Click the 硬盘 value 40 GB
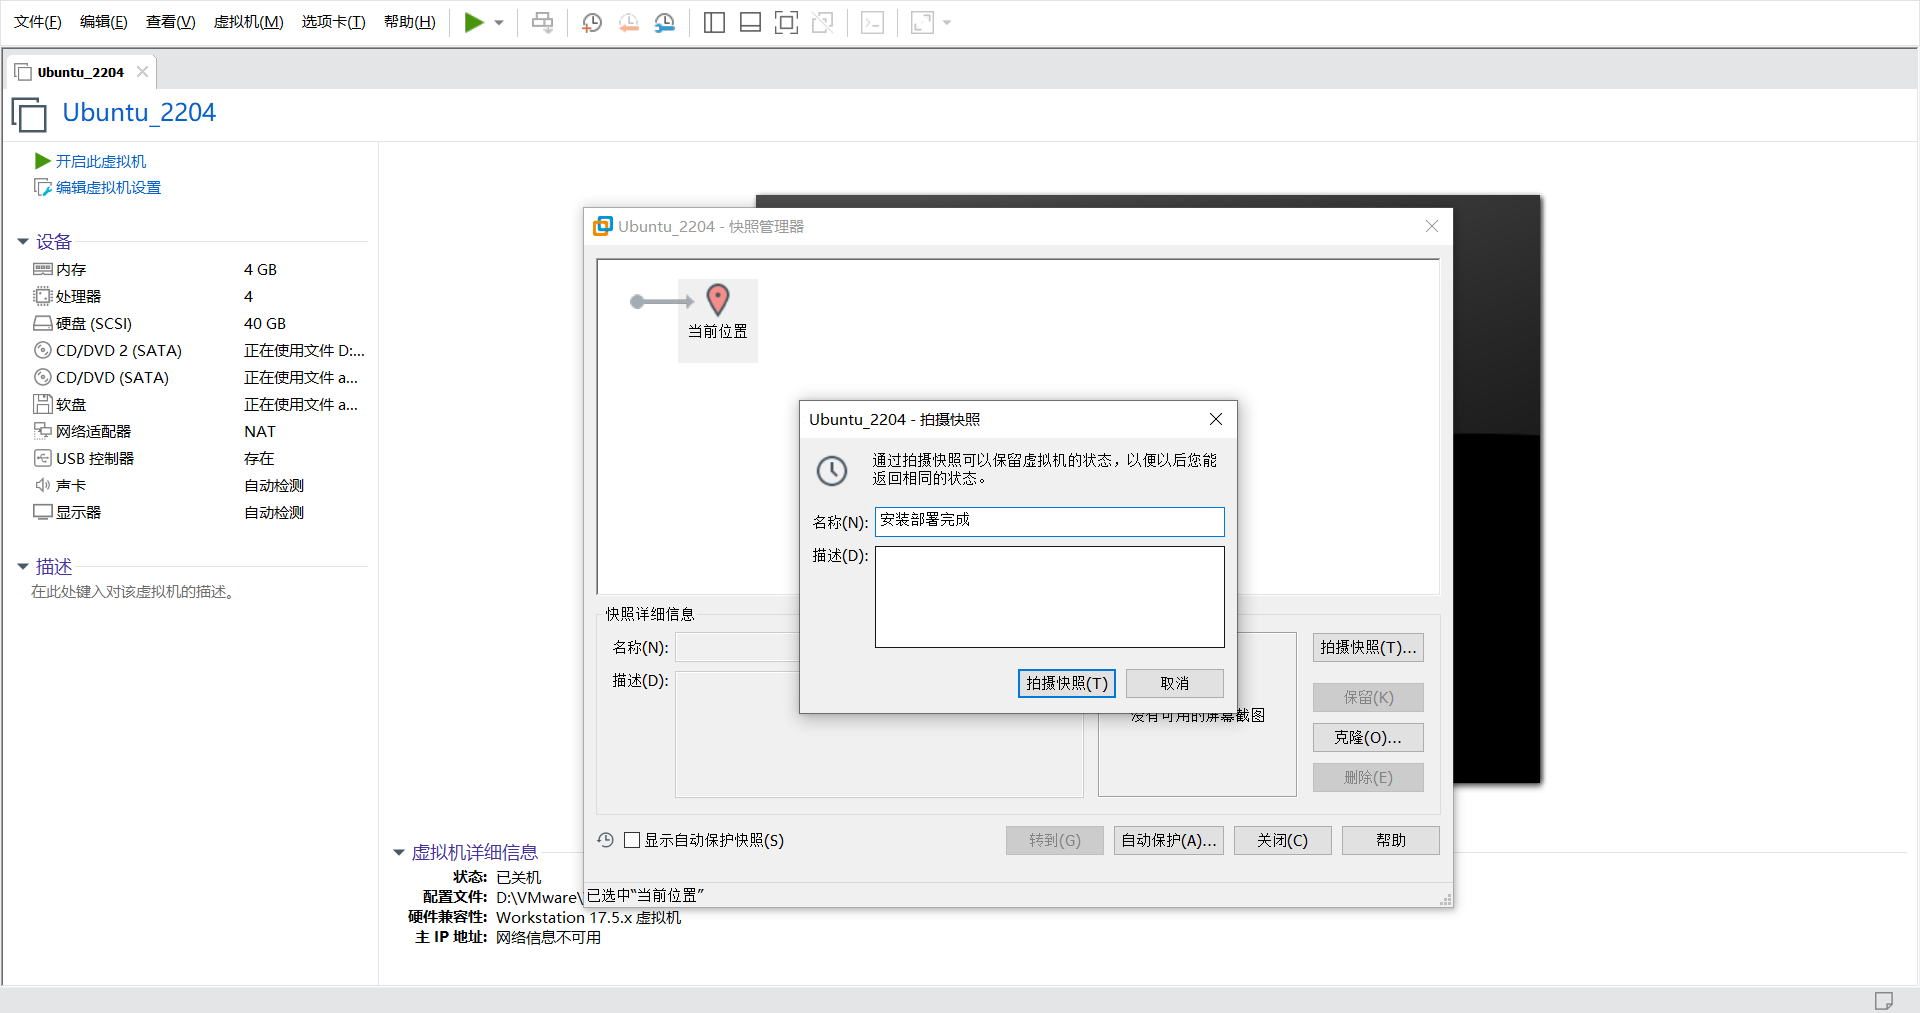This screenshot has height=1013, width=1920. 265,323
